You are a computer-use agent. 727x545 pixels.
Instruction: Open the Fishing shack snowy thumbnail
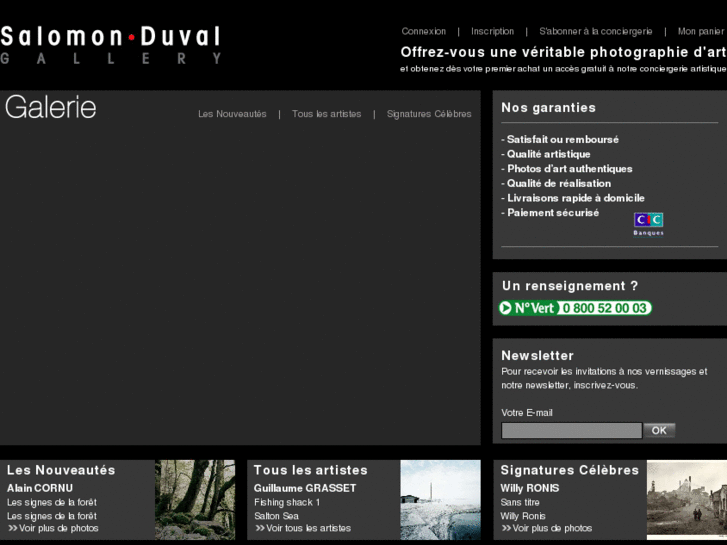point(440,500)
